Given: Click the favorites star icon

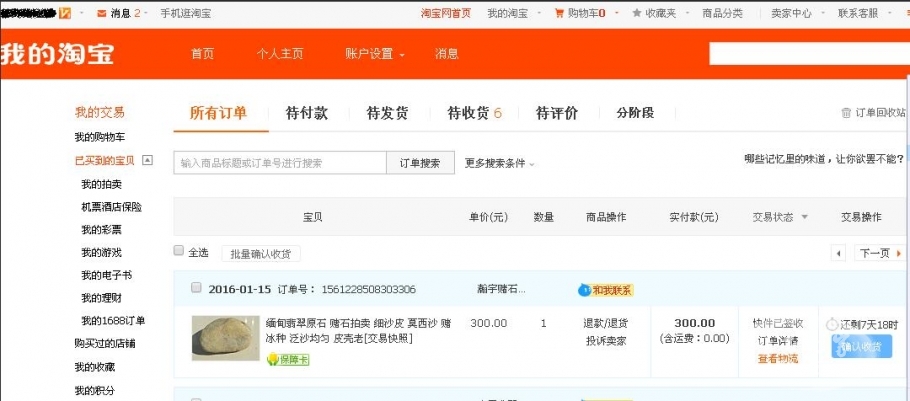Looking at the screenshot, I should 637,13.
